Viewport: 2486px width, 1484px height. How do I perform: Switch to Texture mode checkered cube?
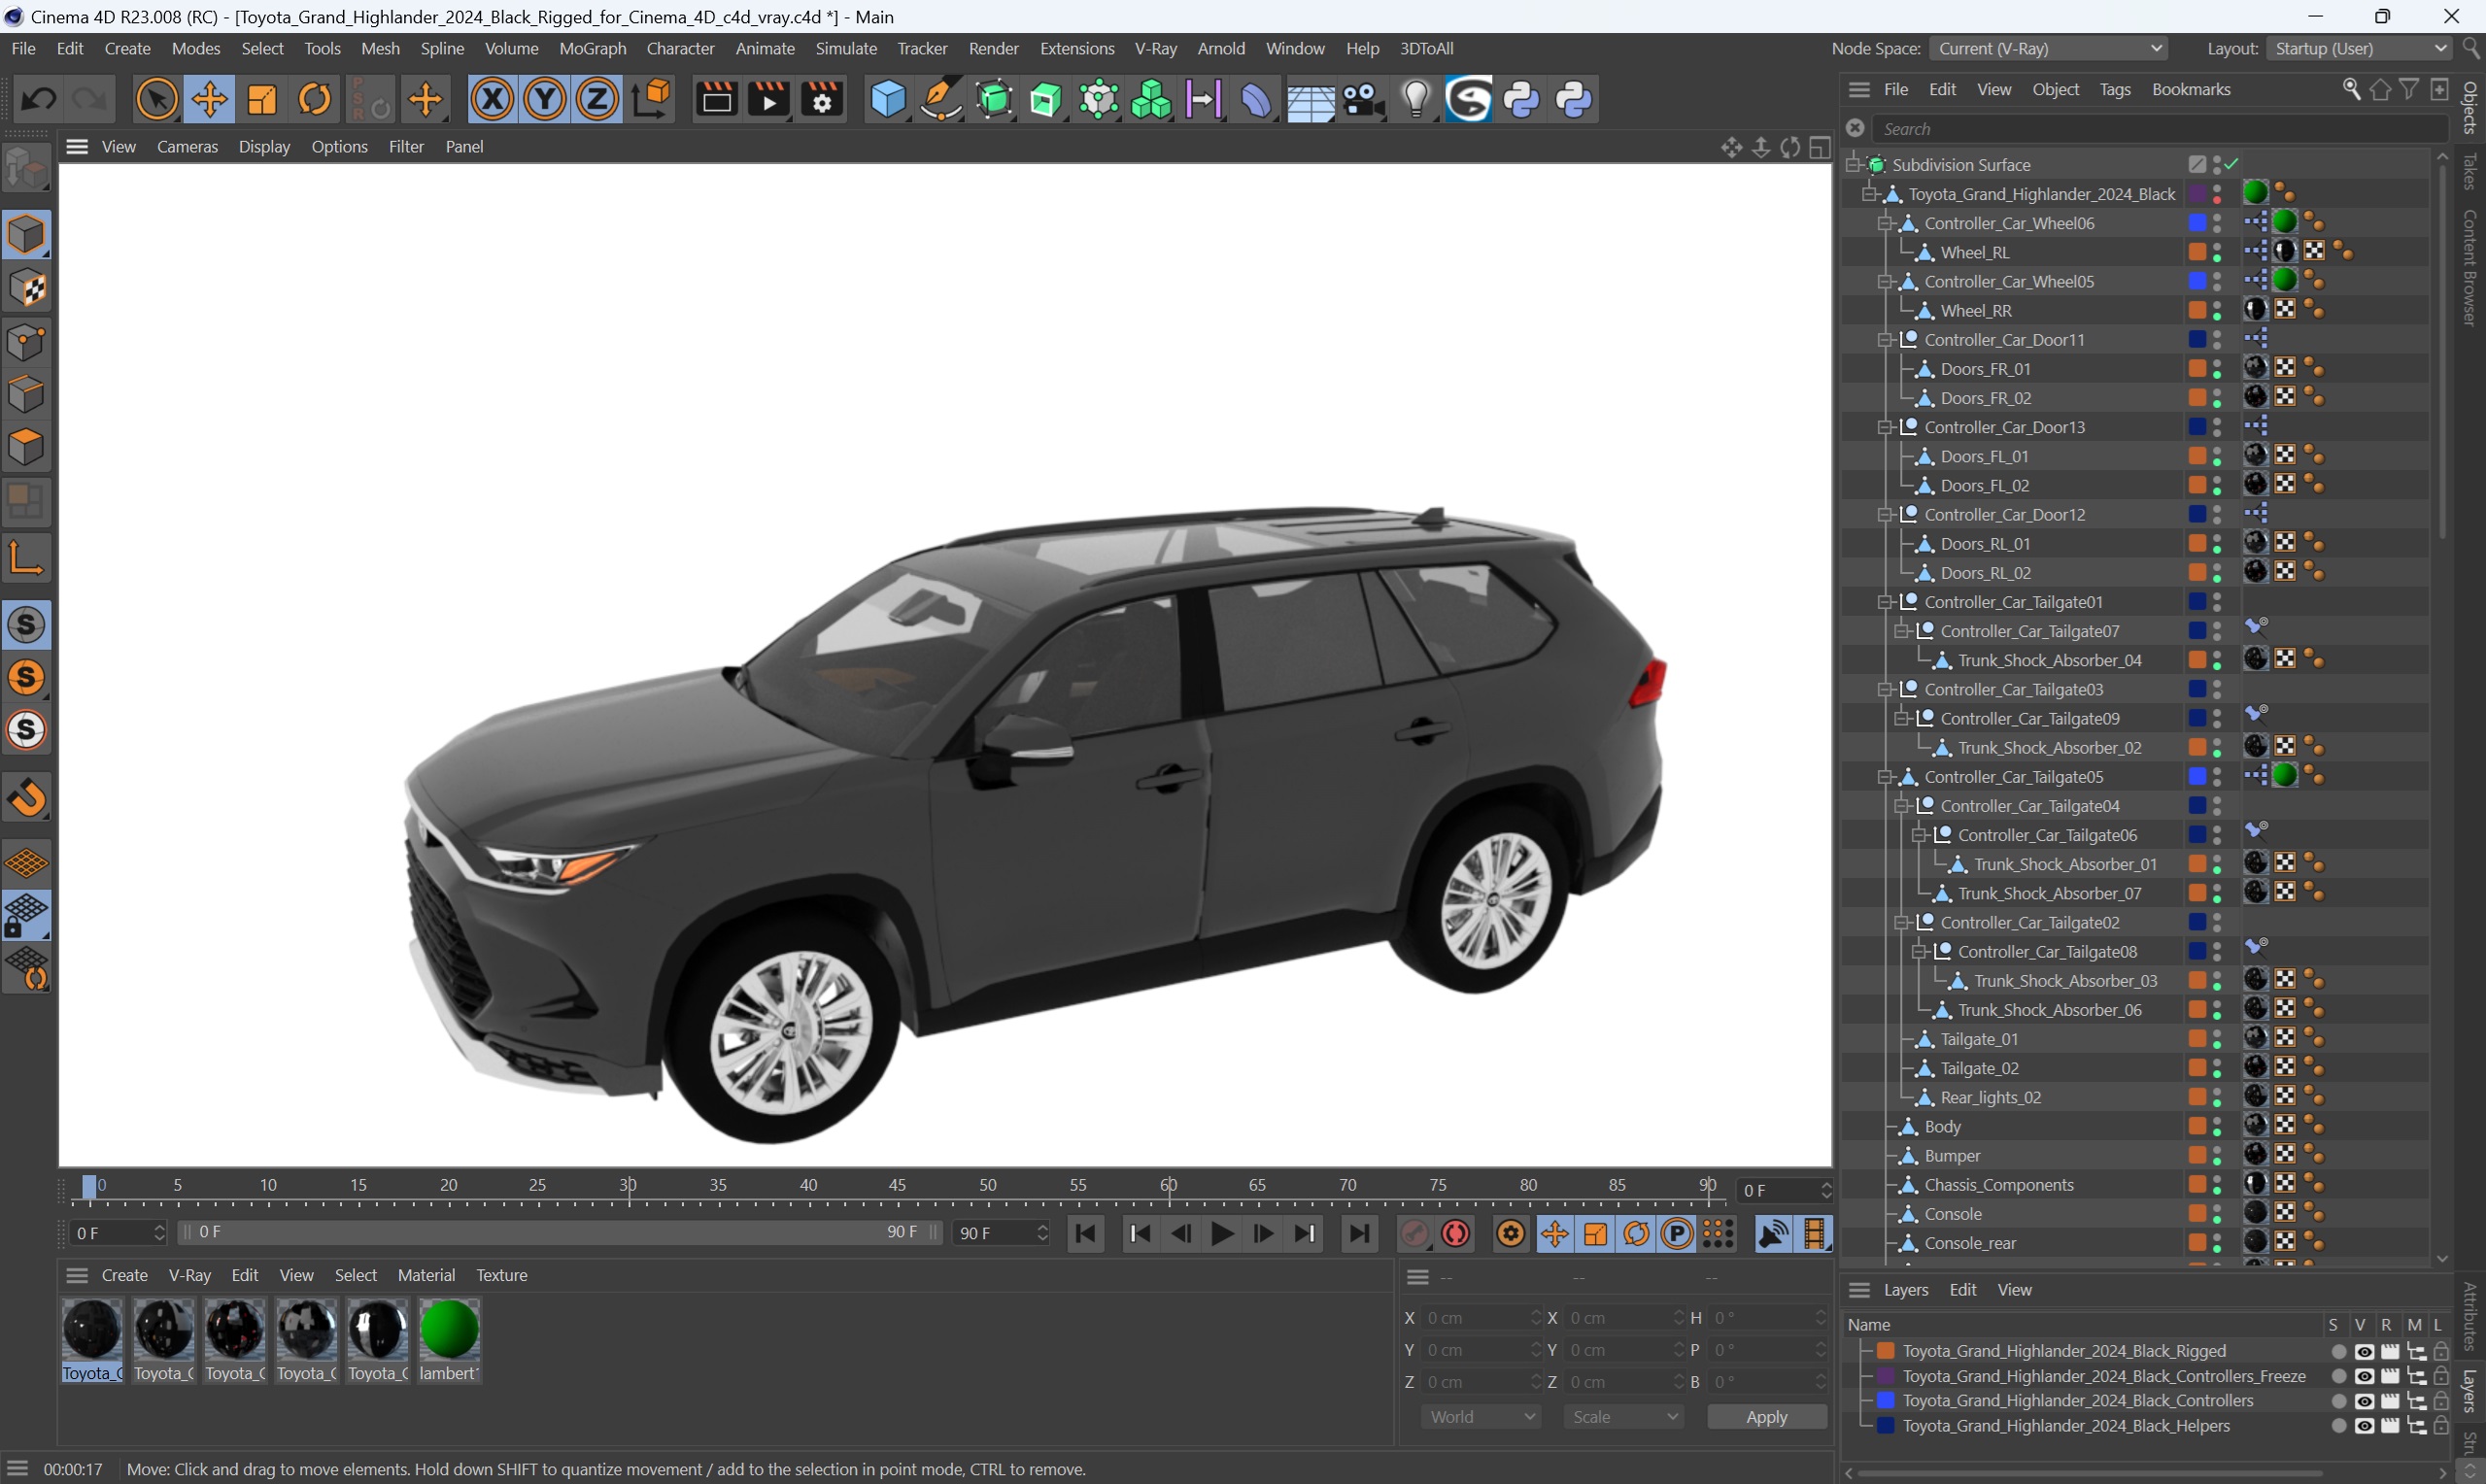pos(27,288)
